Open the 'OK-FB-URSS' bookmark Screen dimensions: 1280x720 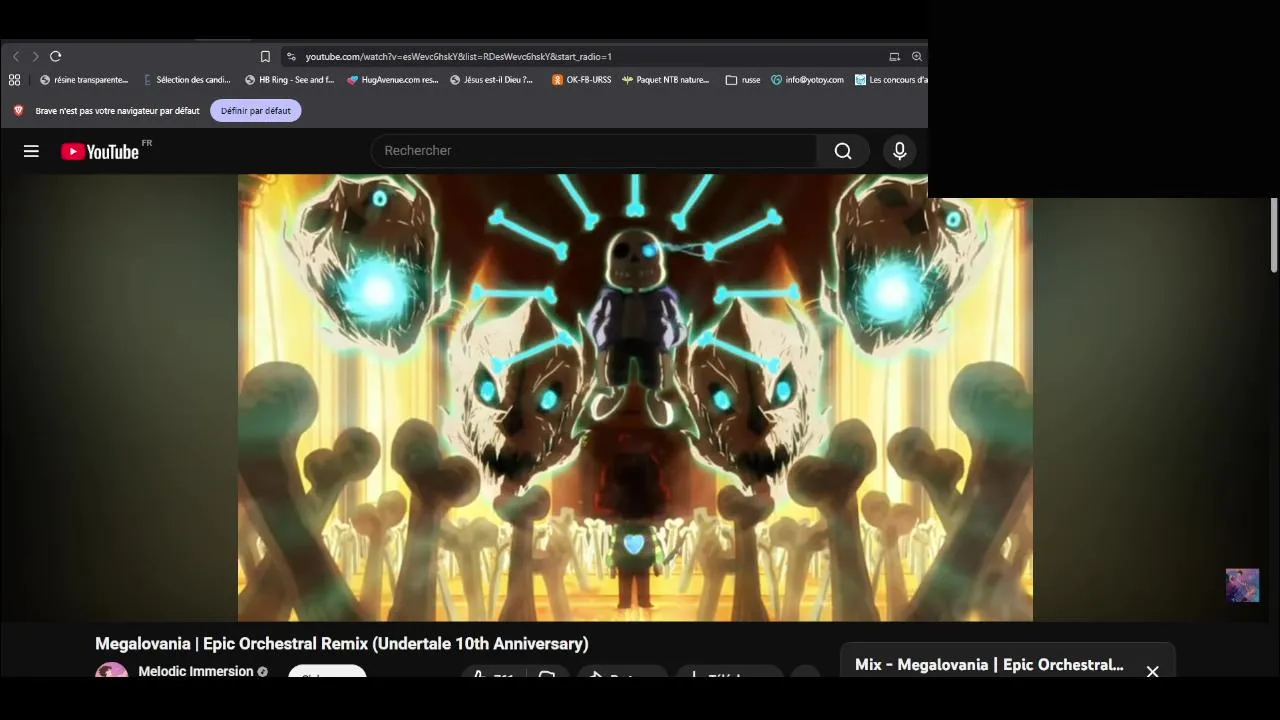(x=582, y=80)
